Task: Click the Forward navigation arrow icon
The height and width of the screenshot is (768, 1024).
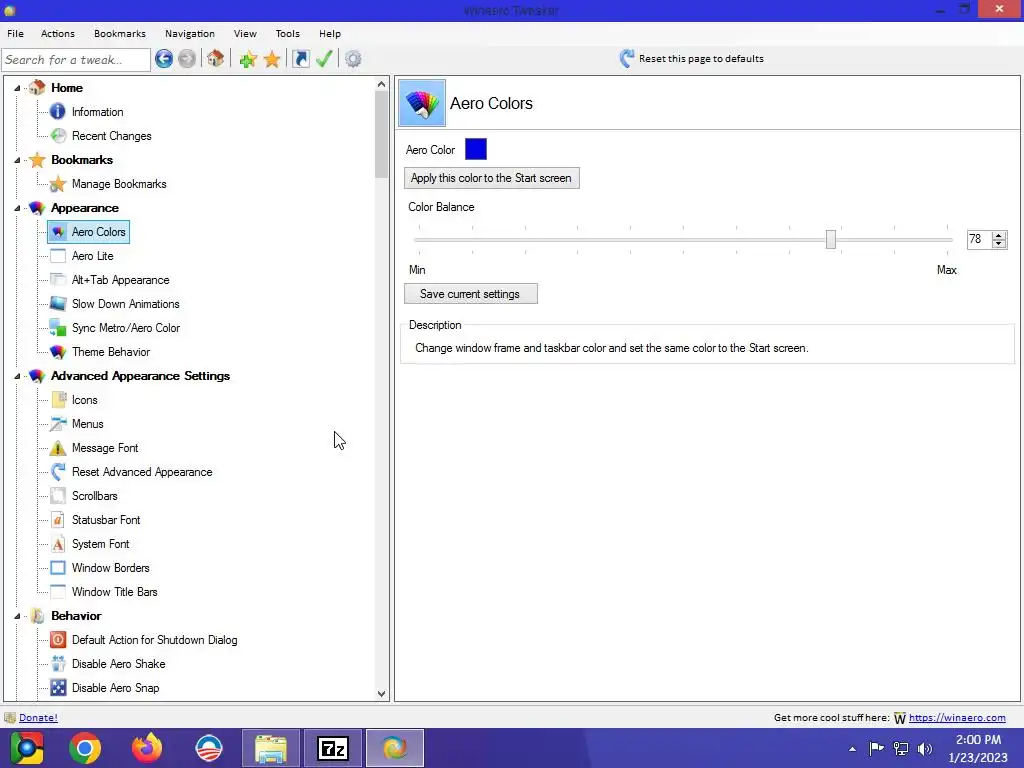Action: [x=187, y=59]
